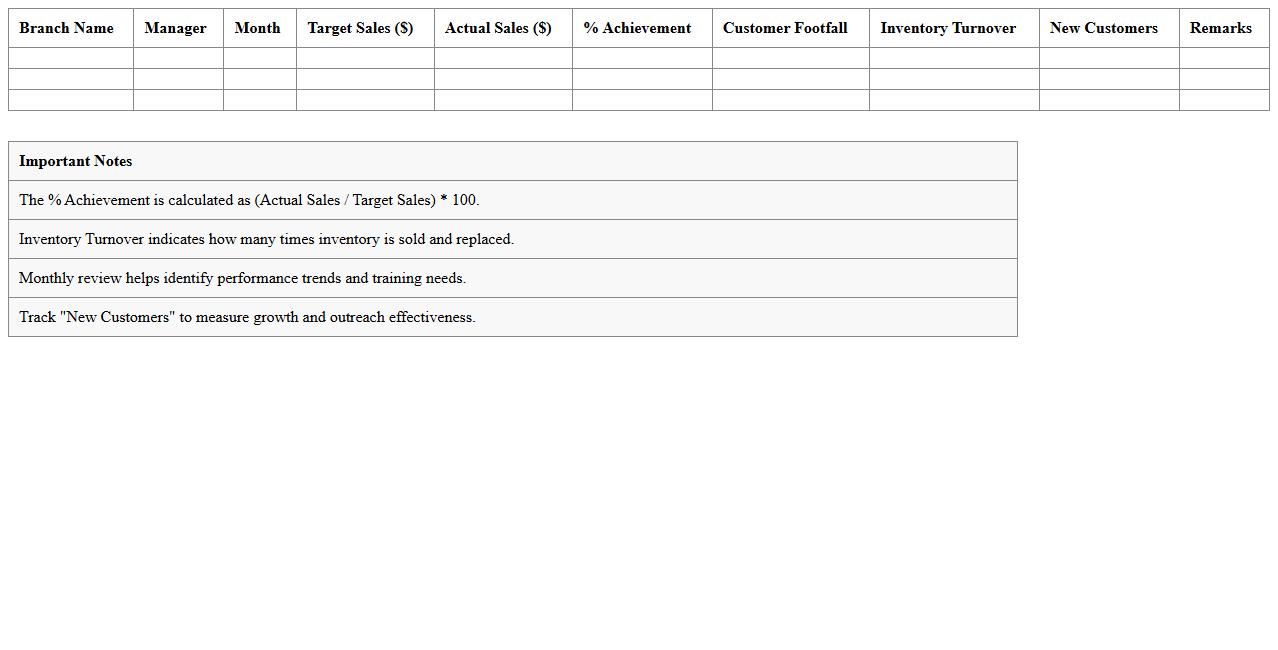Click the Actual Sales ($) header

(498, 28)
